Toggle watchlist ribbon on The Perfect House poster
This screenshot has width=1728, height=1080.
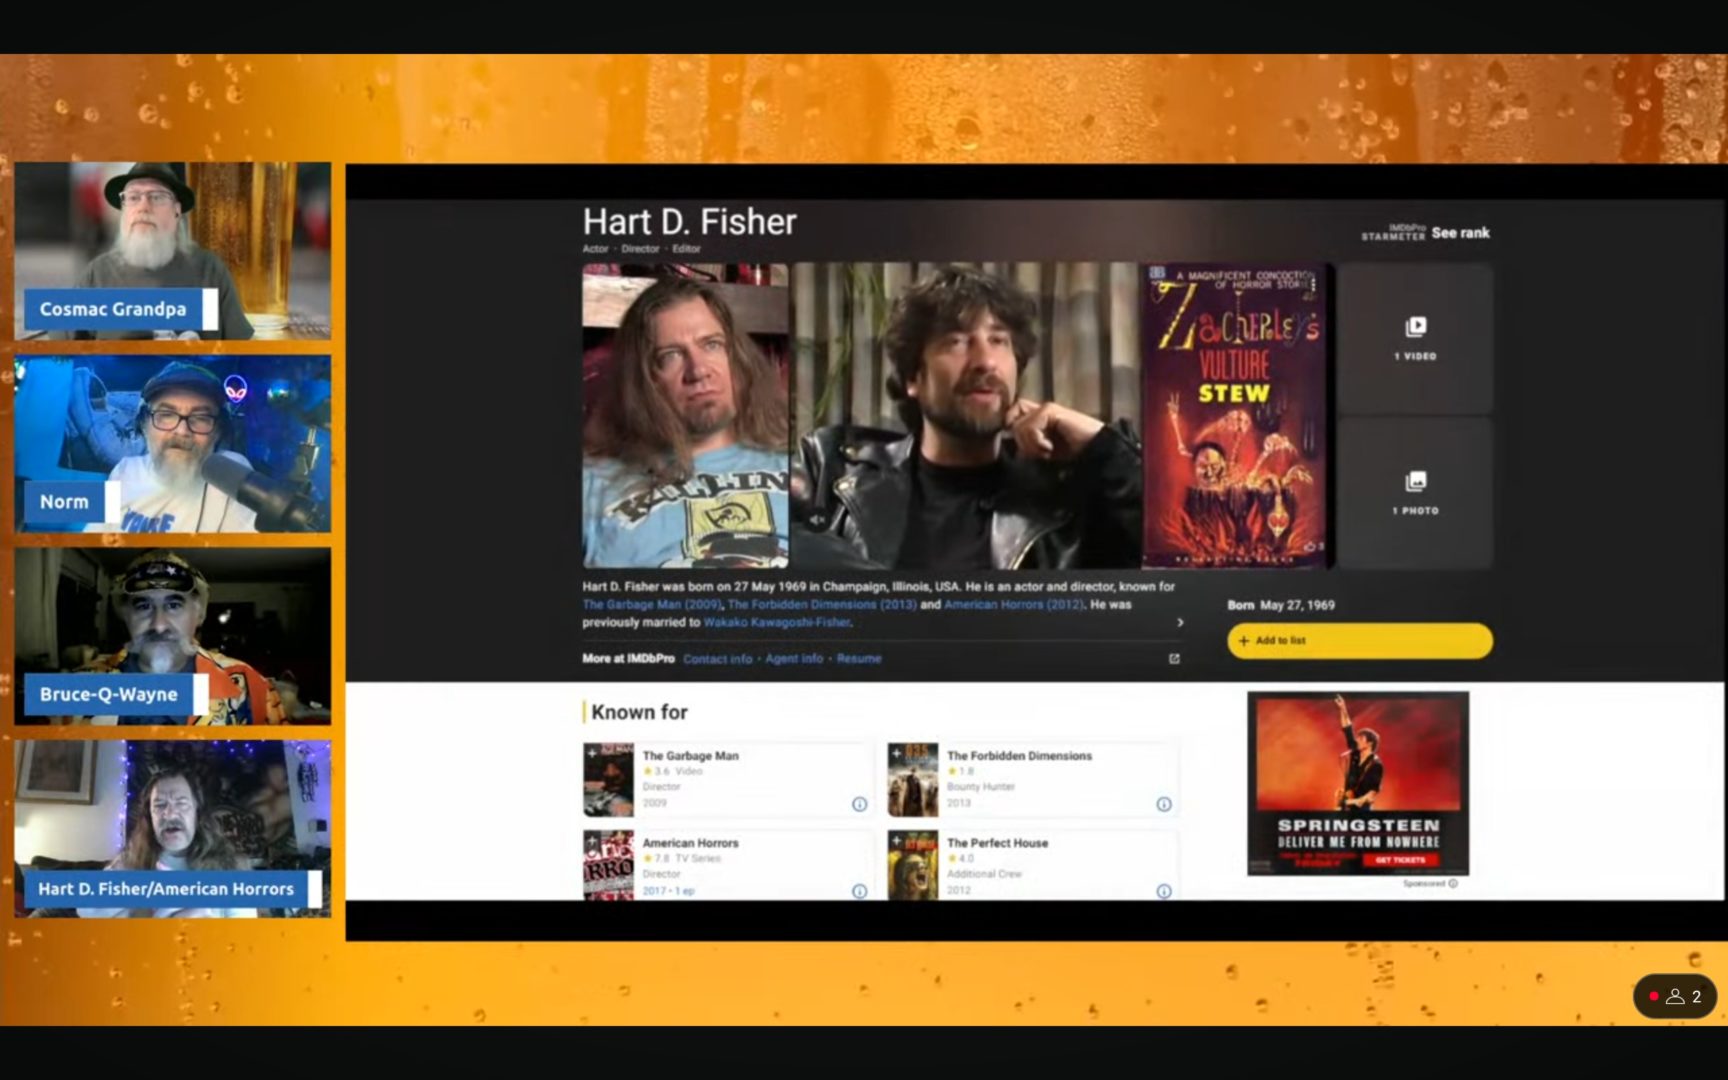[897, 840]
